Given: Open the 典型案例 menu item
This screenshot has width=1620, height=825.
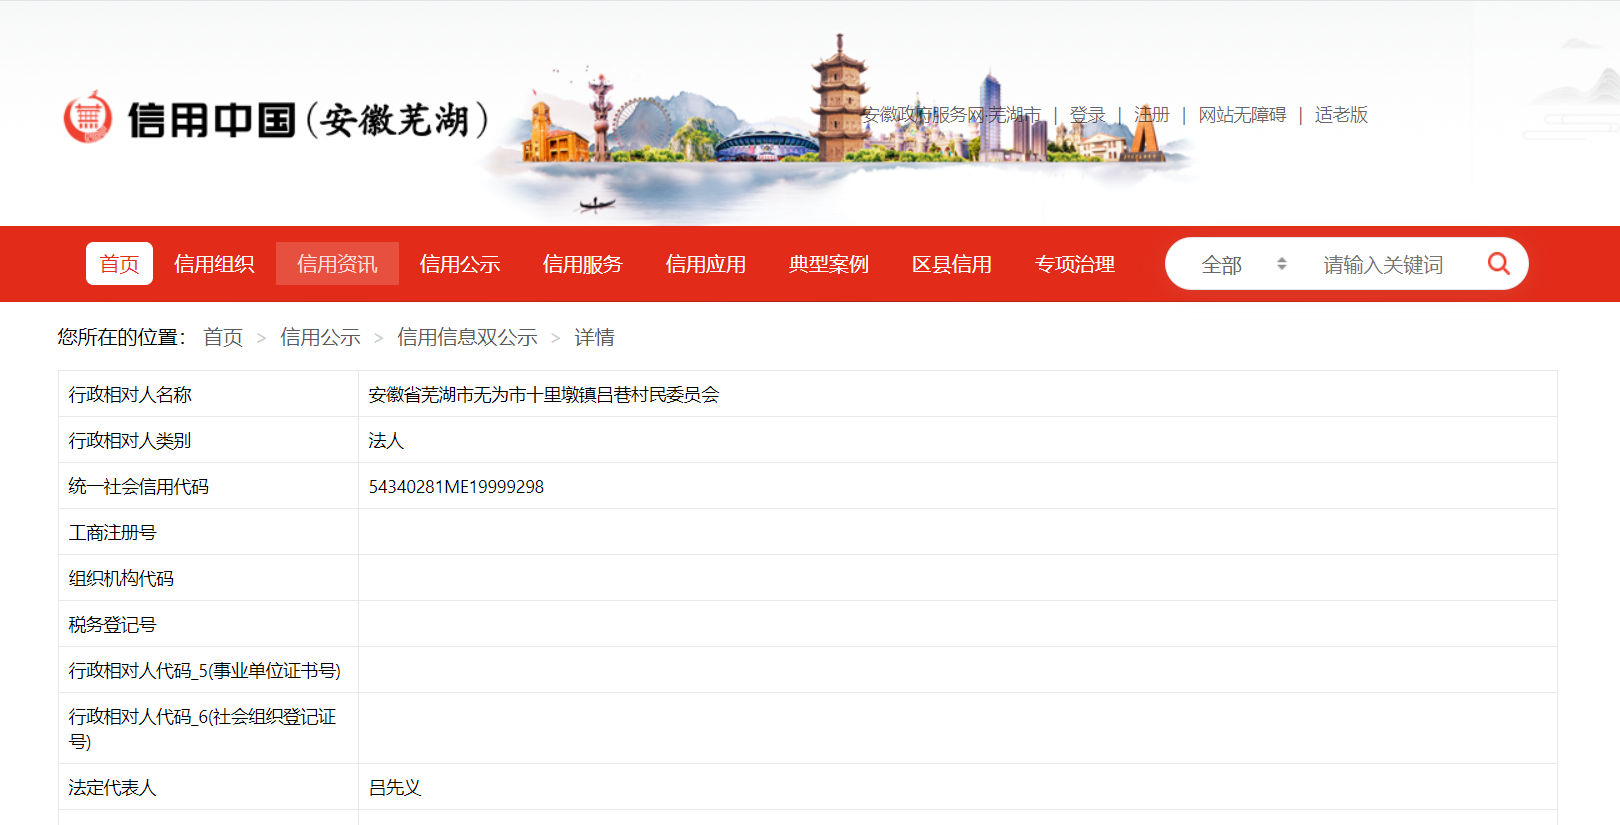Looking at the screenshot, I should 829,264.
